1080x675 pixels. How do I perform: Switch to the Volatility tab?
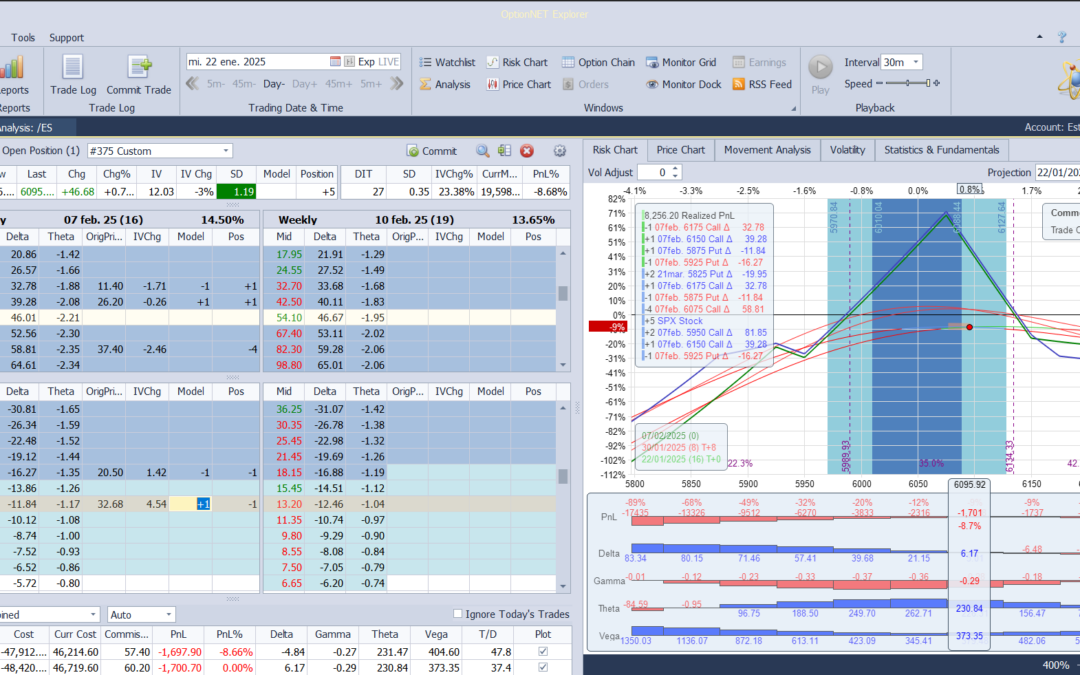(847, 149)
